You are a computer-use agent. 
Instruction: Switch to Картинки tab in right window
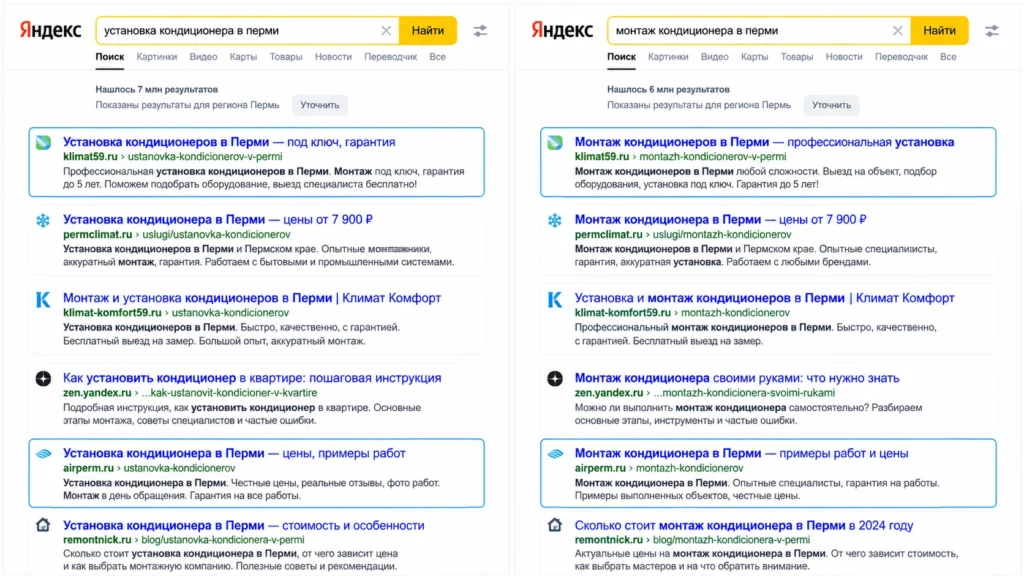coord(668,57)
